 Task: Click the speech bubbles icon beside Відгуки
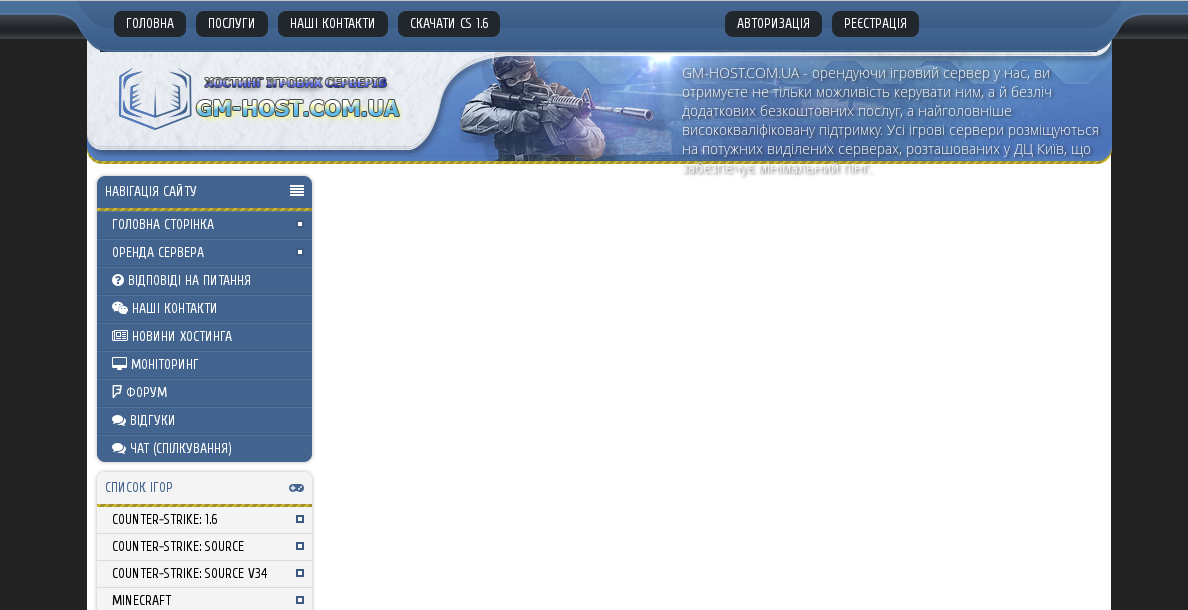click(x=119, y=421)
